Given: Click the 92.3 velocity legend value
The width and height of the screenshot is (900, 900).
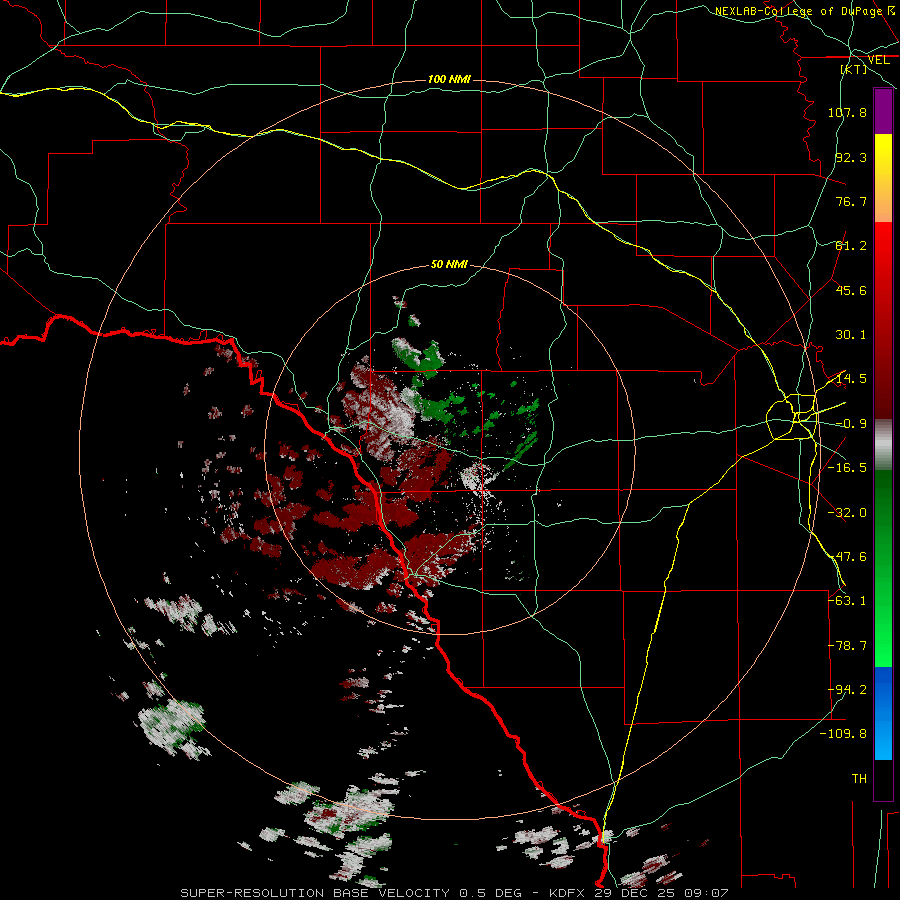Looking at the screenshot, I should coord(851,157).
